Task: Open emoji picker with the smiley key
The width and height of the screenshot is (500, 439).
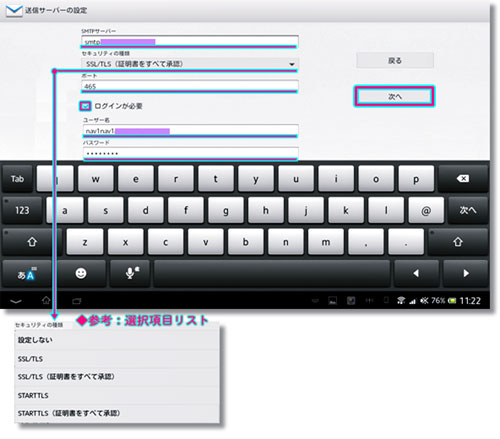Action: pyautogui.click(x=81, y=273)
